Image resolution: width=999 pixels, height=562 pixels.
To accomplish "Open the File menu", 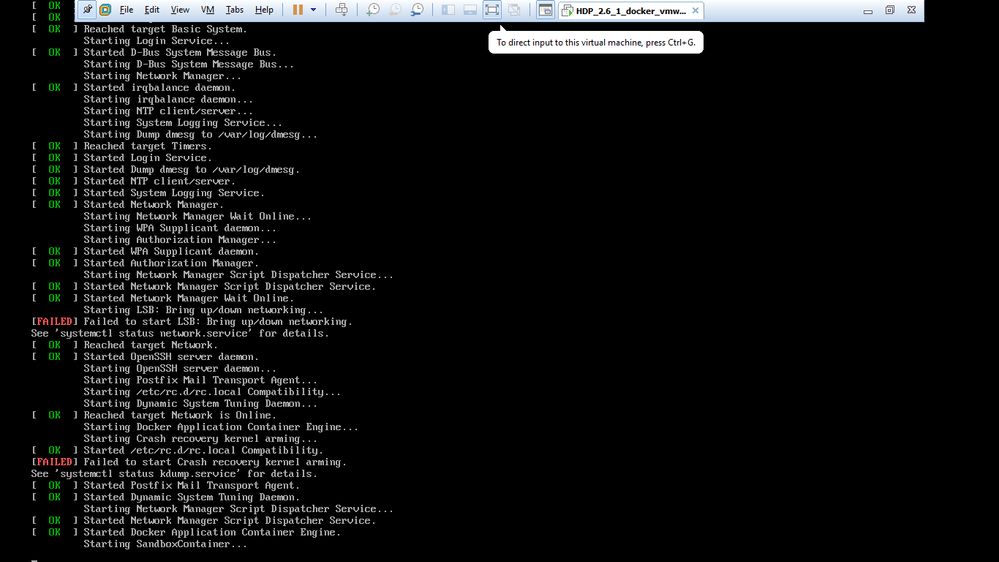I will coord(126,10).
